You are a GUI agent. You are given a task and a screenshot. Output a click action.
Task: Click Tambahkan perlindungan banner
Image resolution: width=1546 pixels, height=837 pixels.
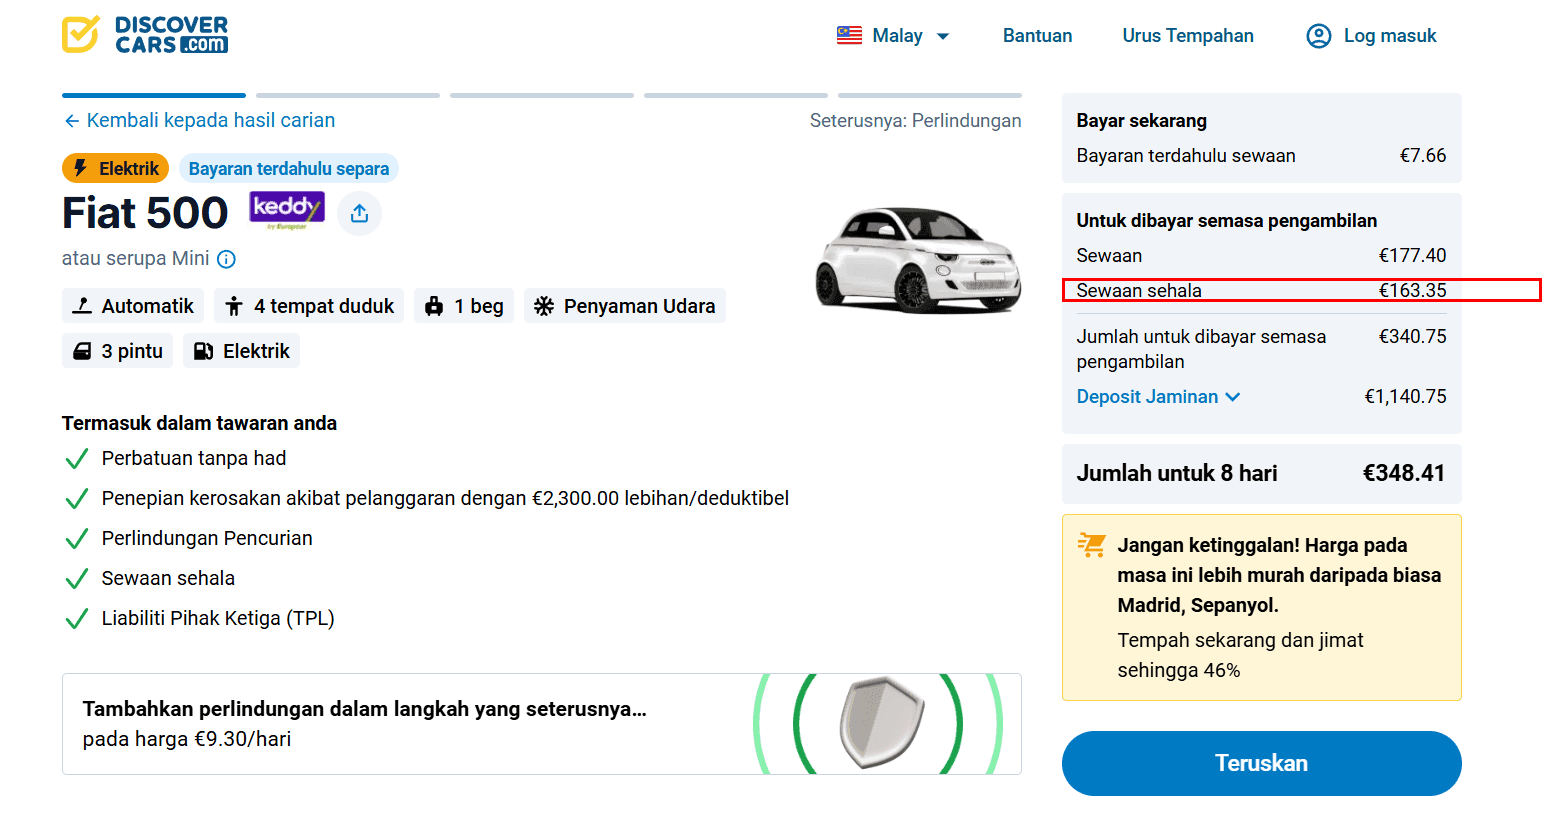coord(542,724)
